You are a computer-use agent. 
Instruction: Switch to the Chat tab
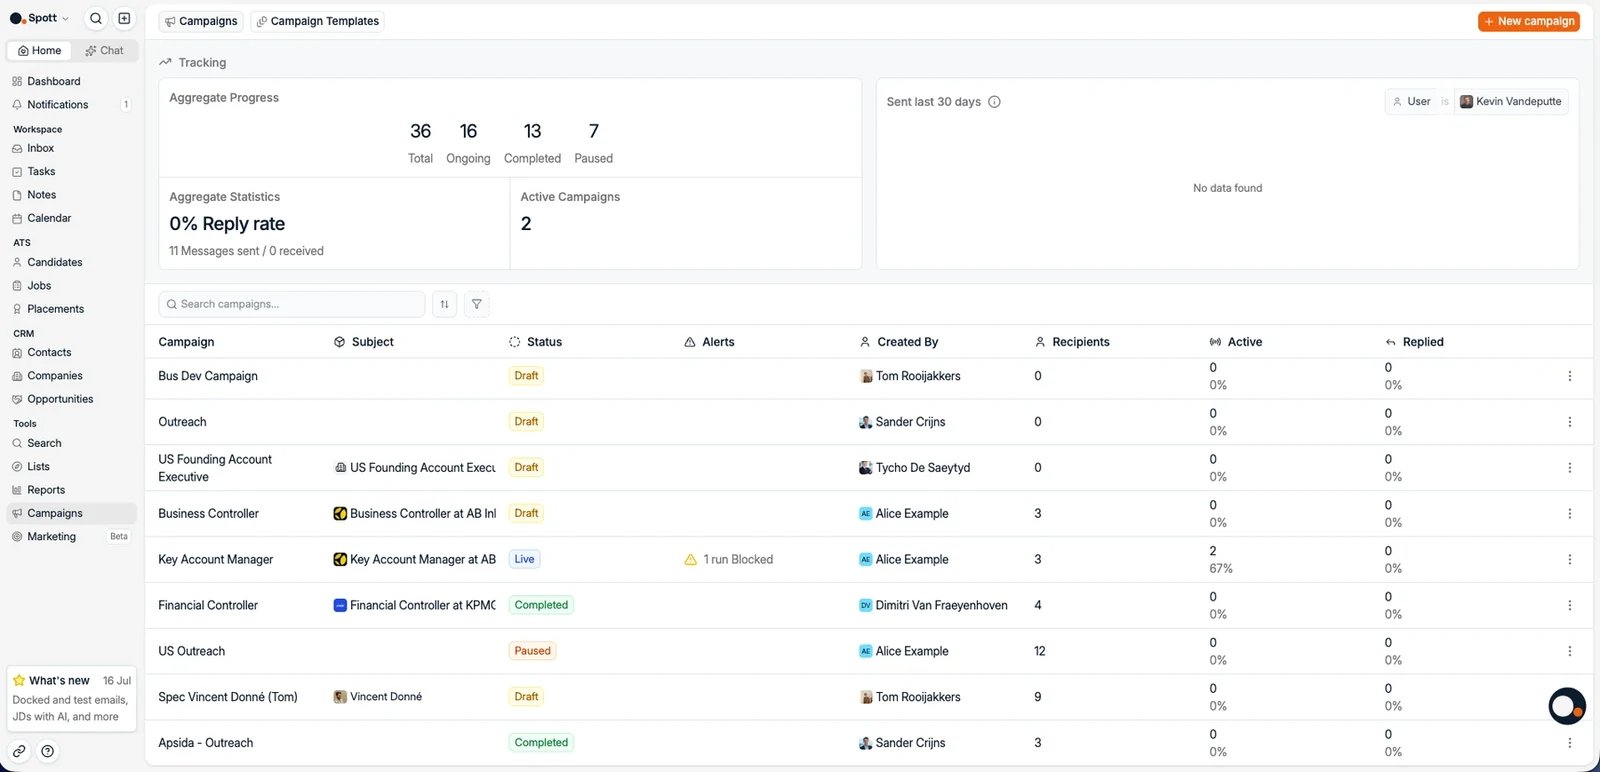[104, 50]
